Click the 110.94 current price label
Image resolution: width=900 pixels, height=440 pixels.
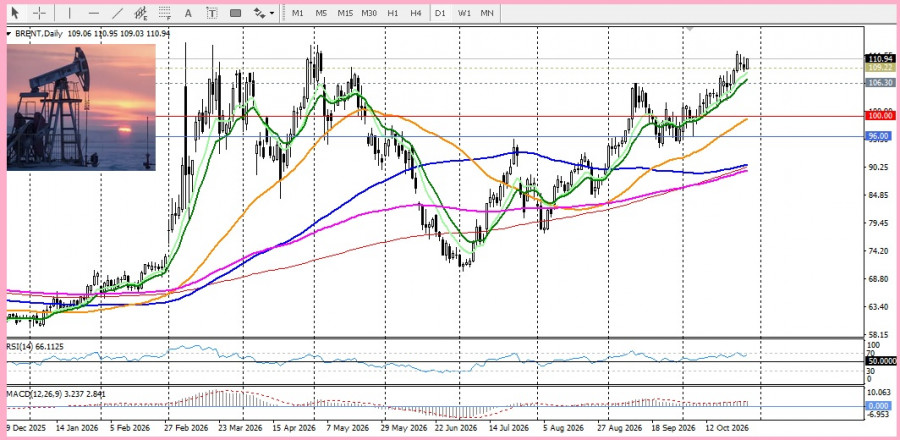click(880, 59)
